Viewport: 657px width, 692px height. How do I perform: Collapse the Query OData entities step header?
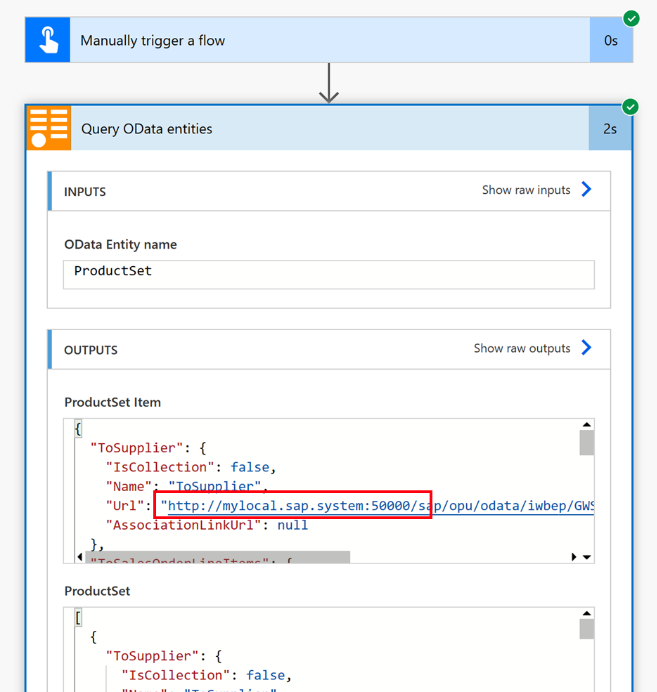(330, 129)
